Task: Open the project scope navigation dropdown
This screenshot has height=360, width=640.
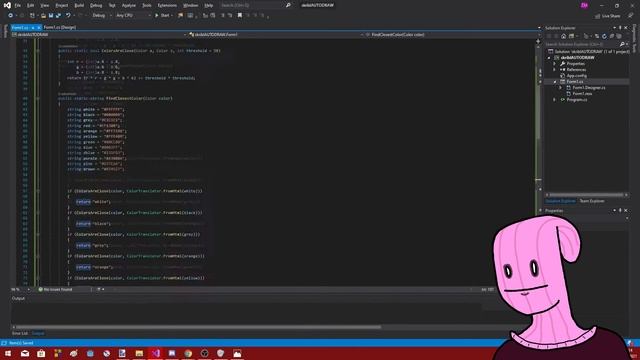Action: pos(99,35)
